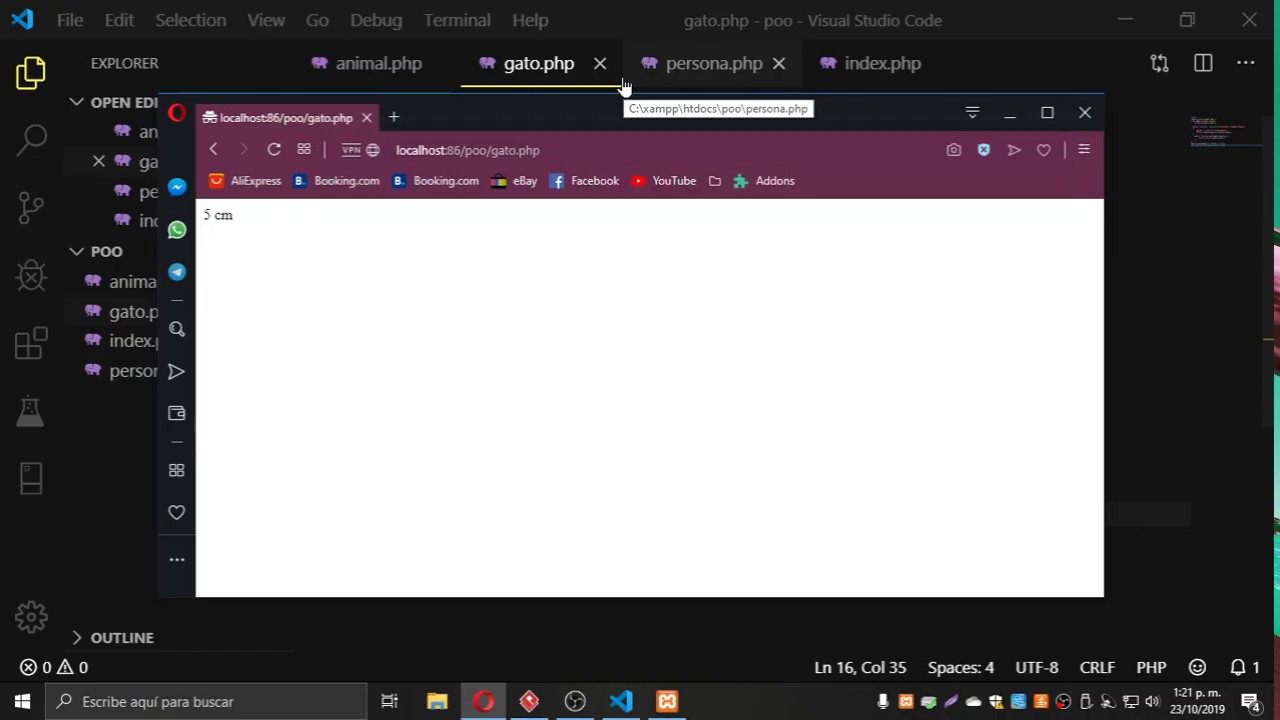The height and width of the screenshot is (720, 1280).
Task: Switch to the persona.php tab
Action: click(x=714, y=63)
